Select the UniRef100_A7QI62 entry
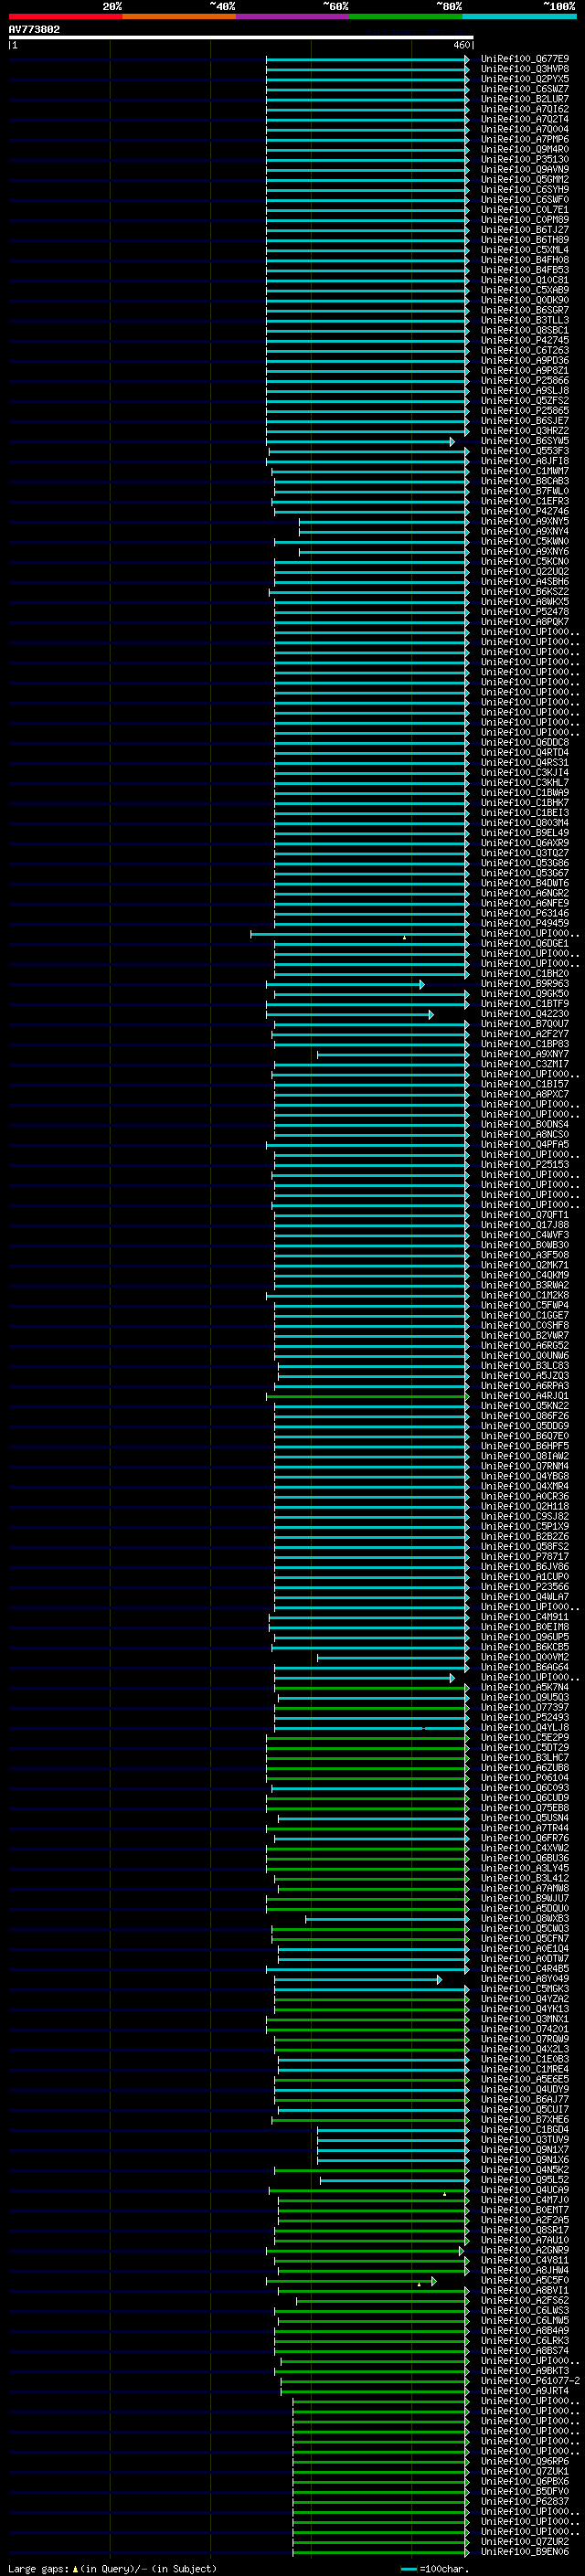The image size is (585, 2576). [524, 110]
